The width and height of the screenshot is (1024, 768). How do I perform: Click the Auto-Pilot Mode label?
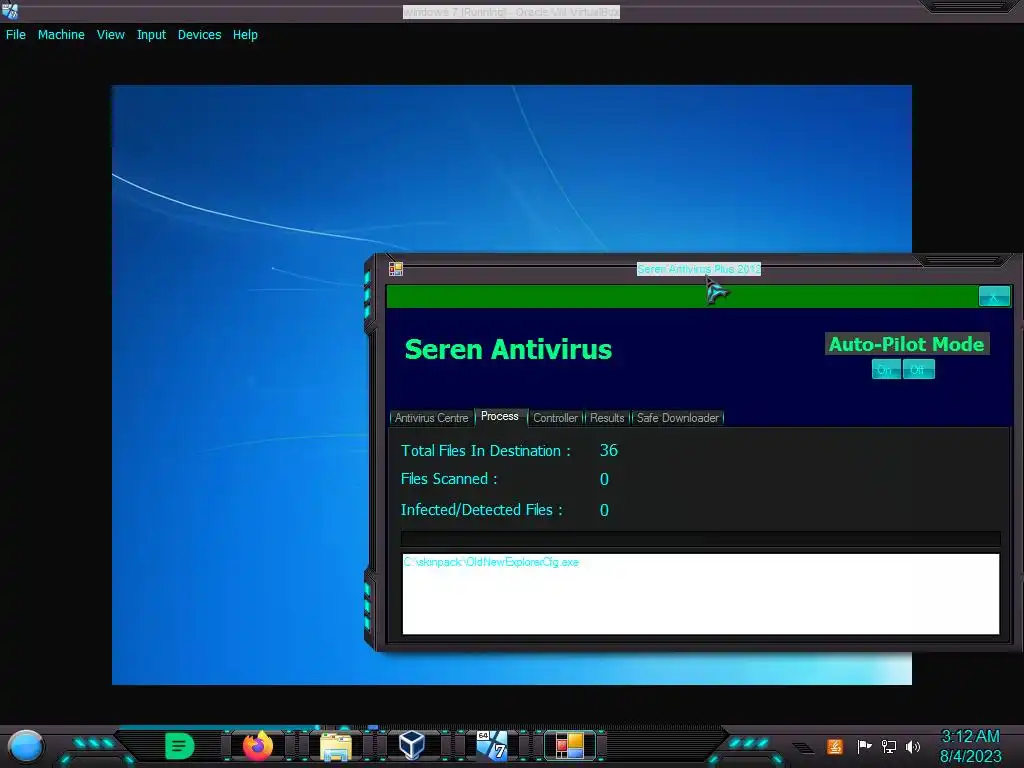pyautogui.click(x=906, y=344)
